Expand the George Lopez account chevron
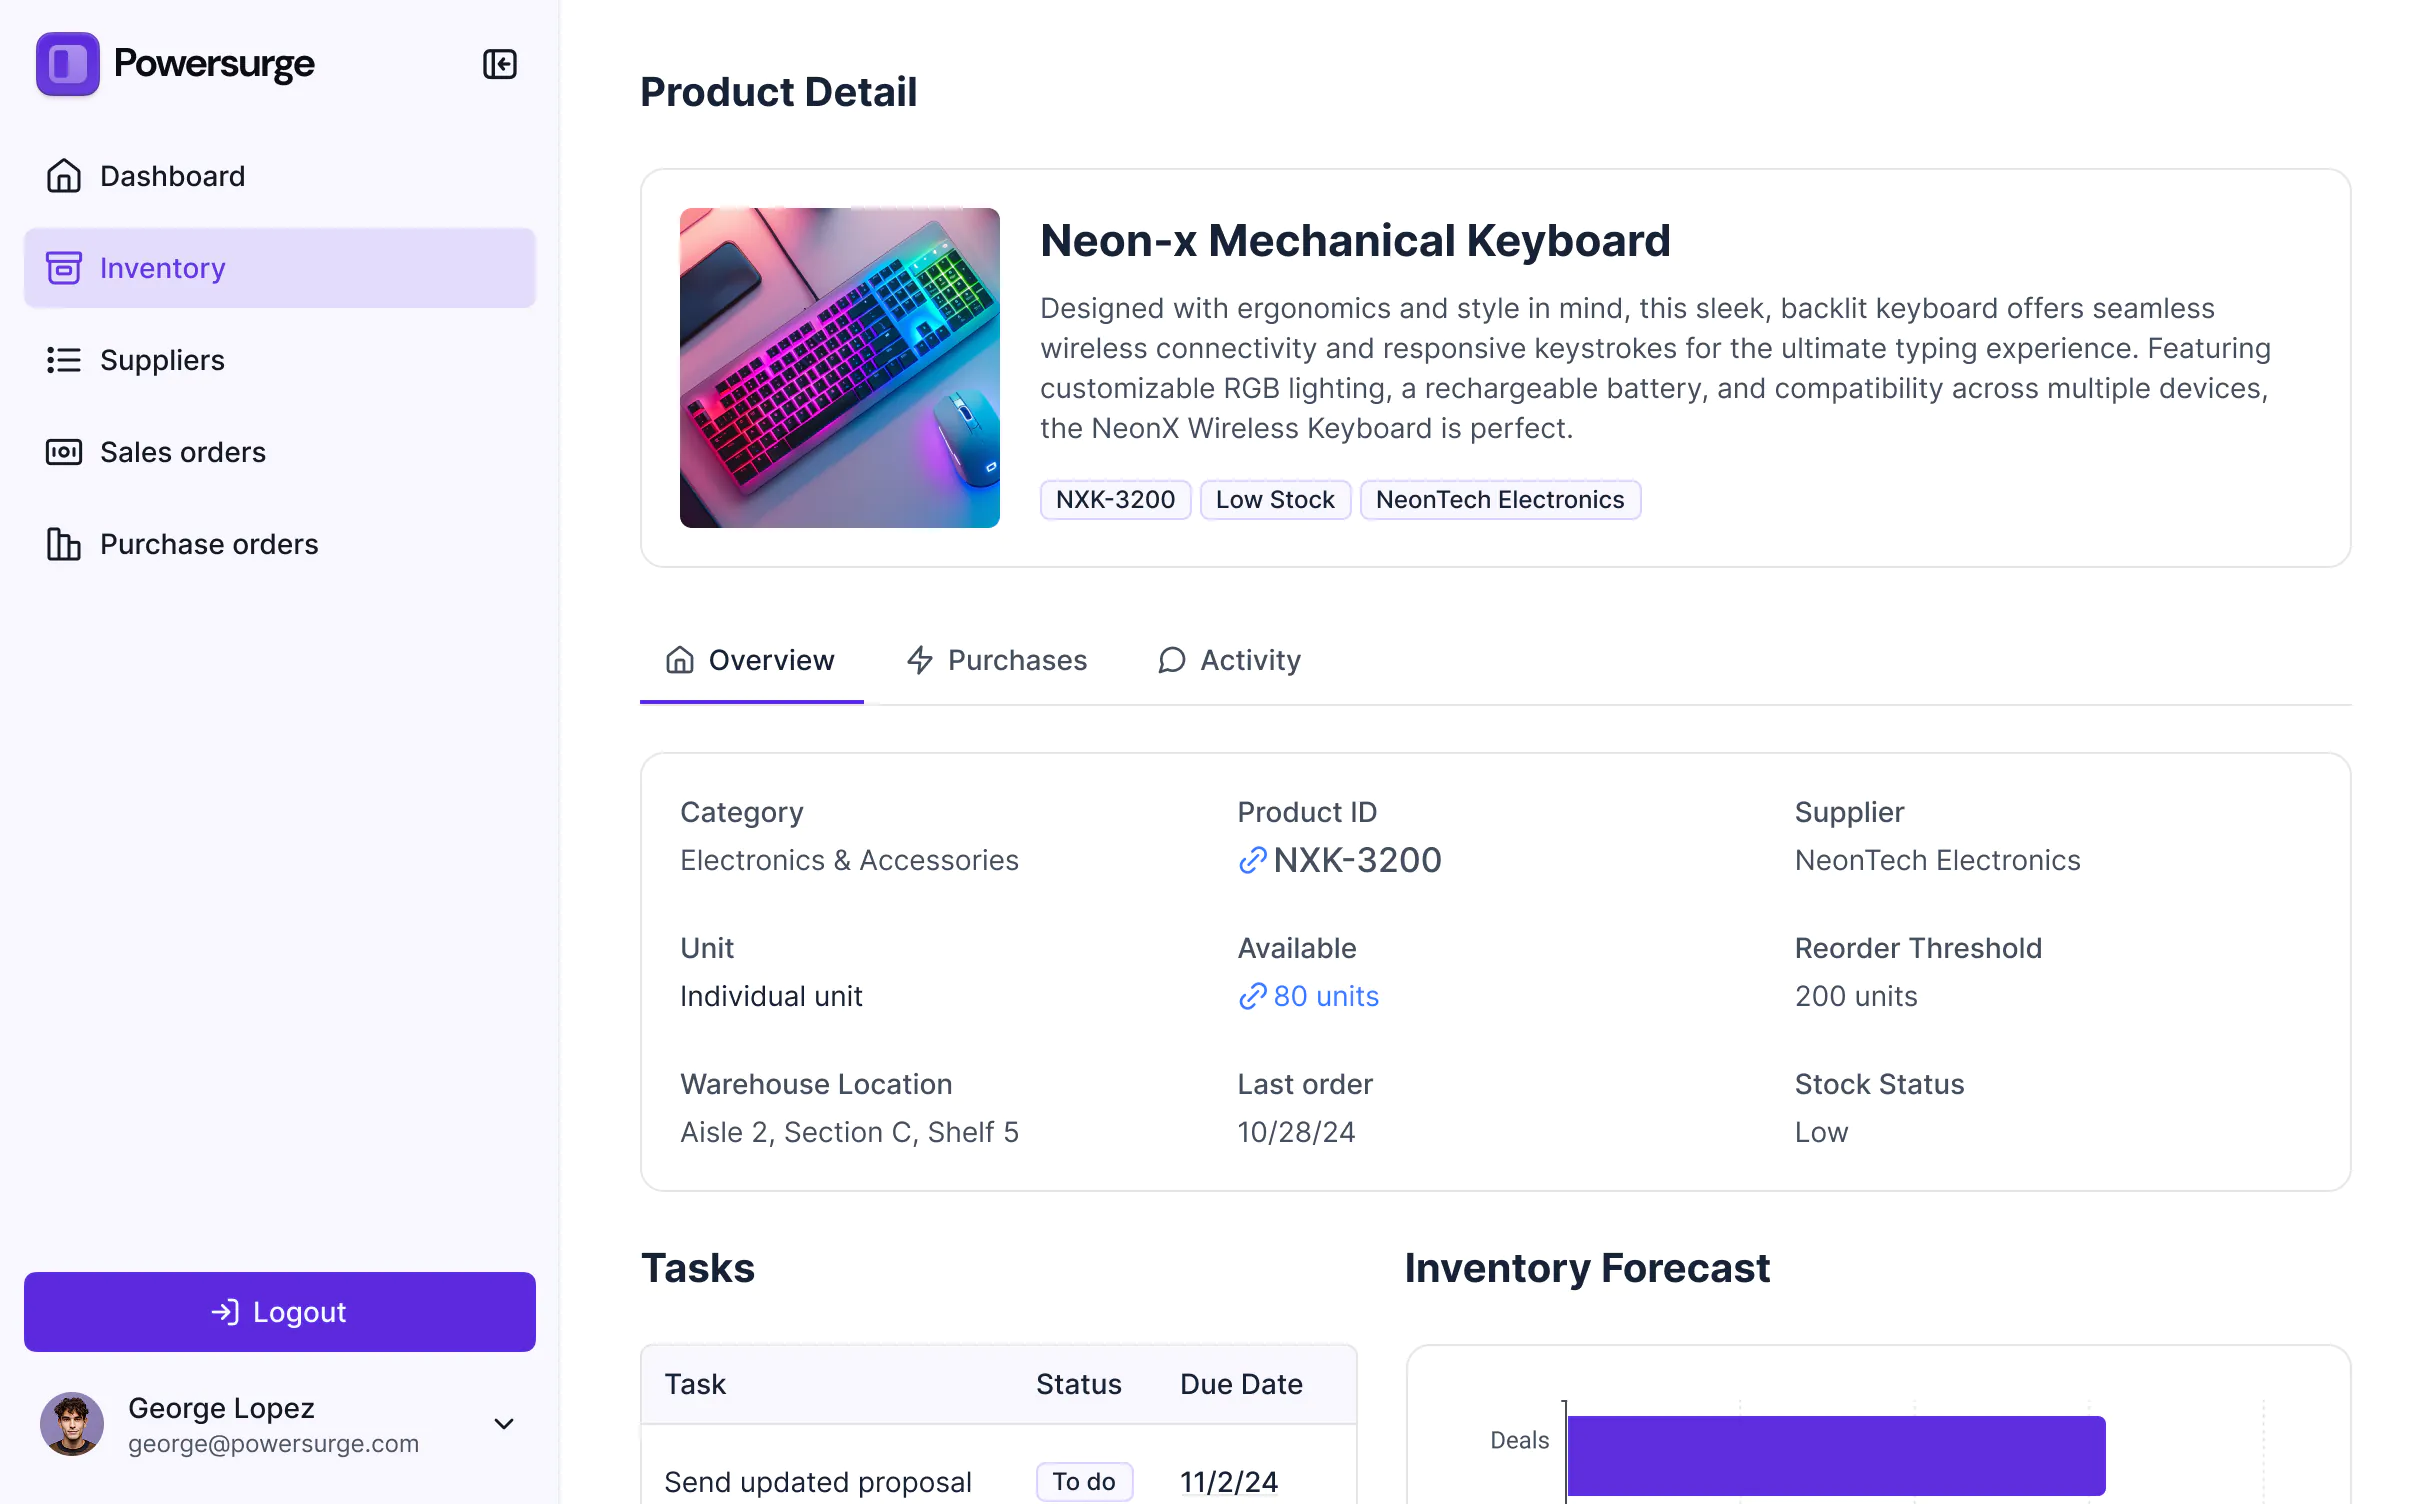Viewport: 2432px width, 1504px height. [x=504, y=1424]
